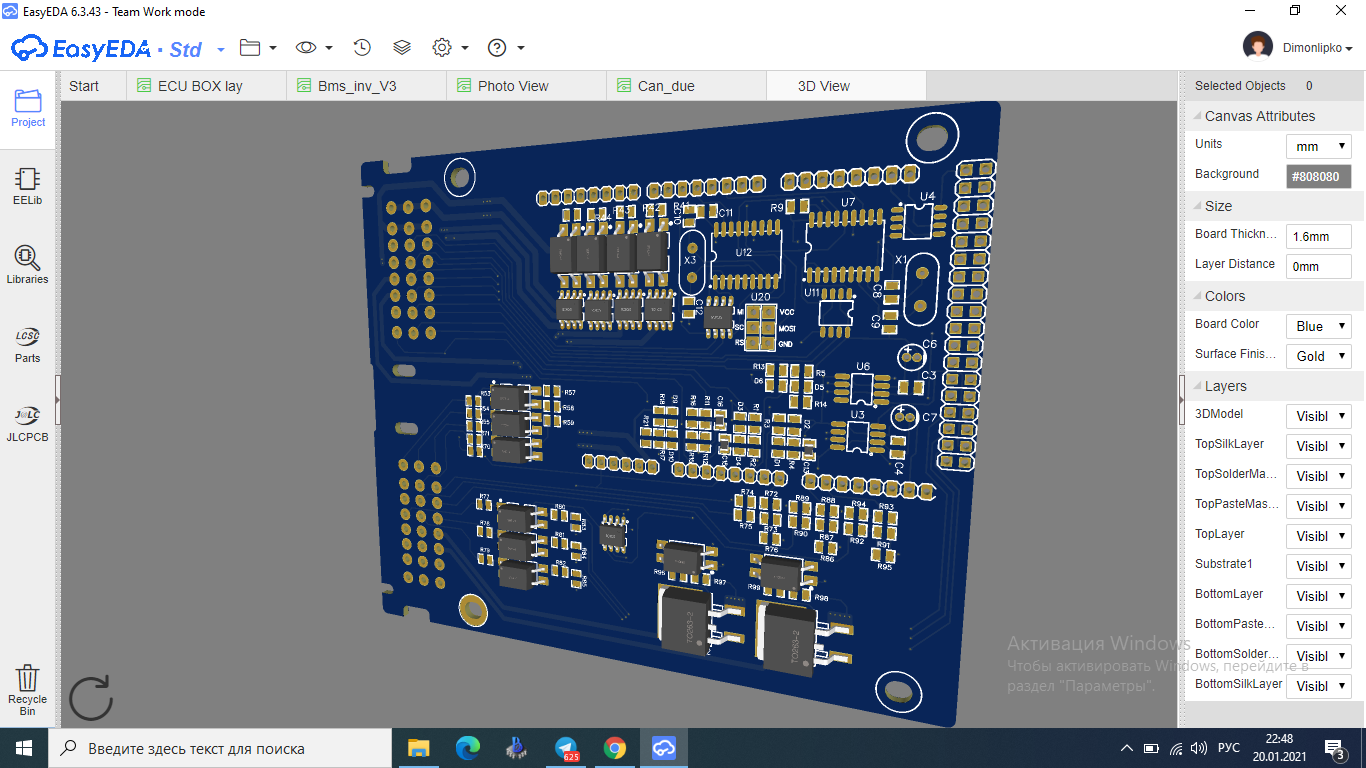Open the JLCPCB order icon
This screenshot has width=1366, height=768.
(x=27, y=423)
